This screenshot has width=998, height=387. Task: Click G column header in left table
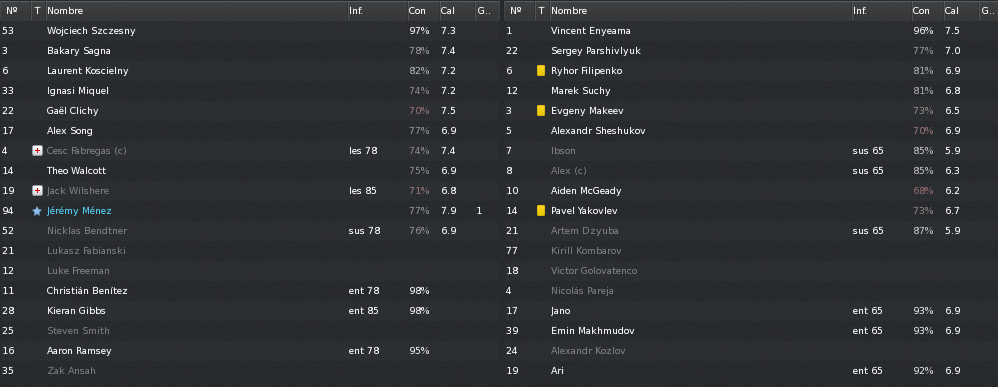486,11
